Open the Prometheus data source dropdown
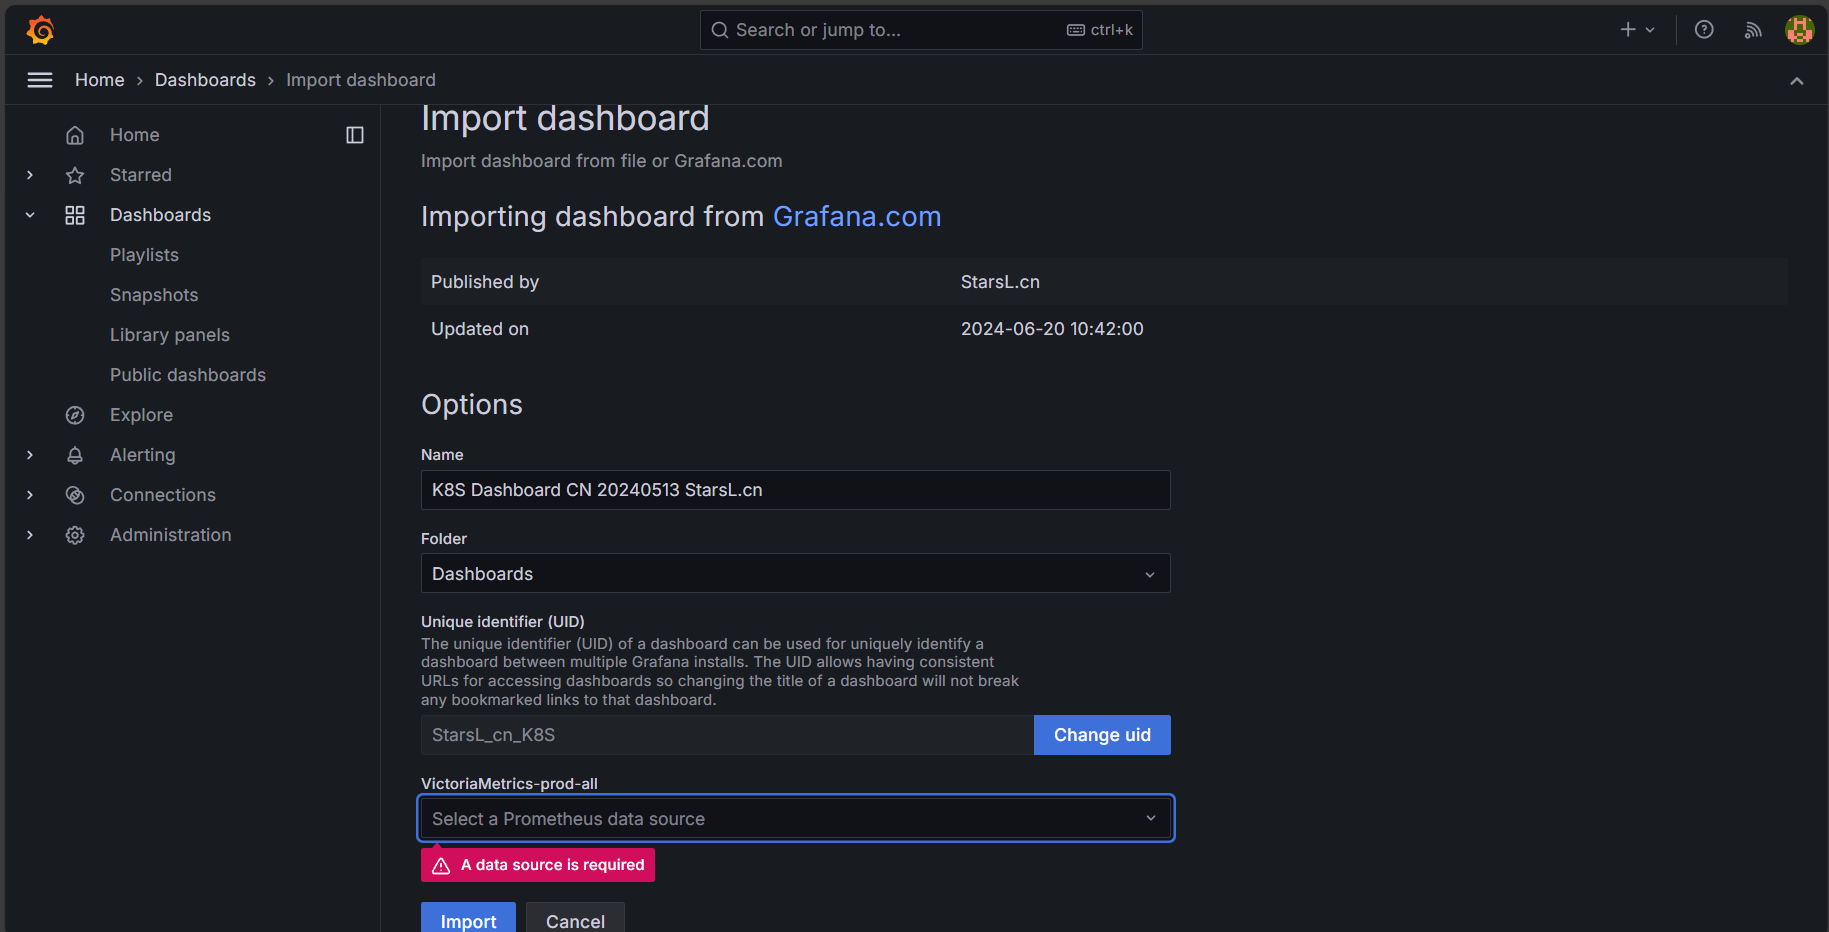Viewport: 1829px width, 932px height. pos(796,819)
